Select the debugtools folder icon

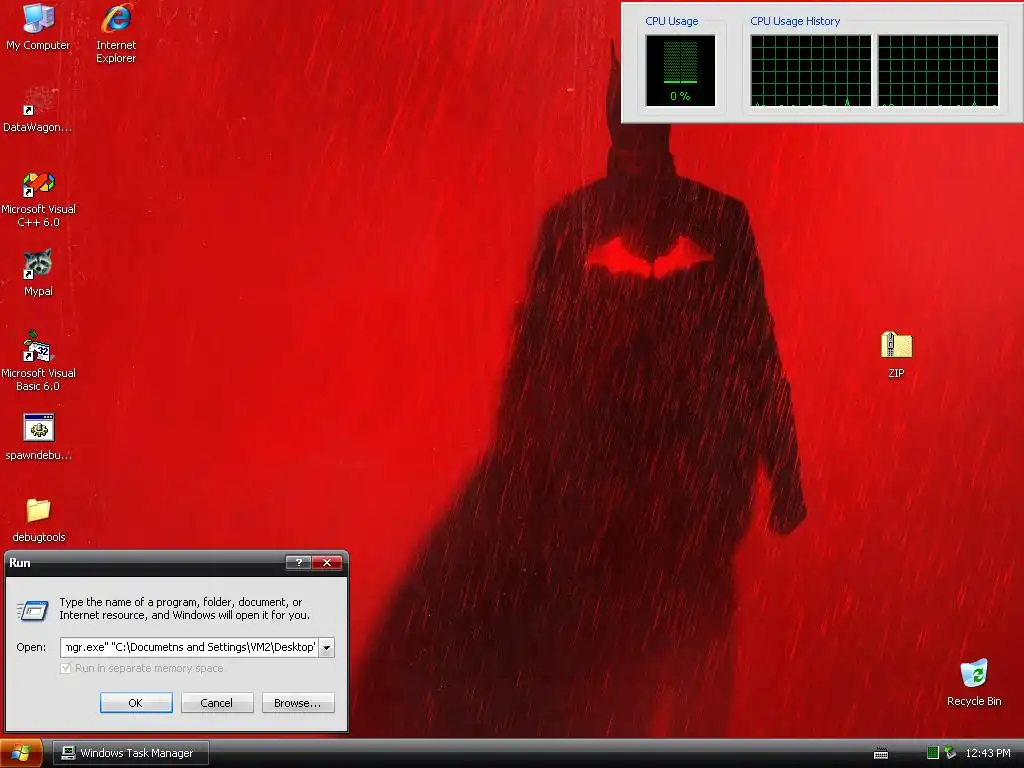pyautogui.click(x=39, y=519)
